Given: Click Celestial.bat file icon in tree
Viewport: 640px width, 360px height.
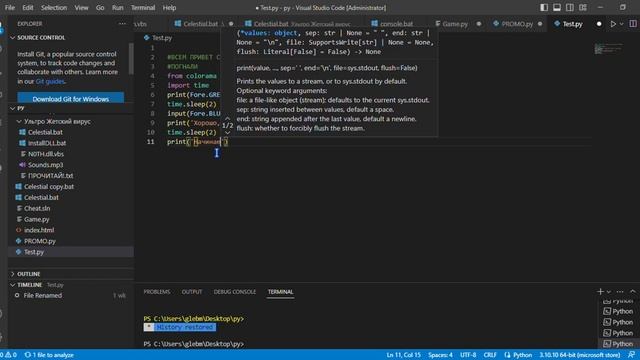Looking at the screenshot, I should tap(22, 132).
